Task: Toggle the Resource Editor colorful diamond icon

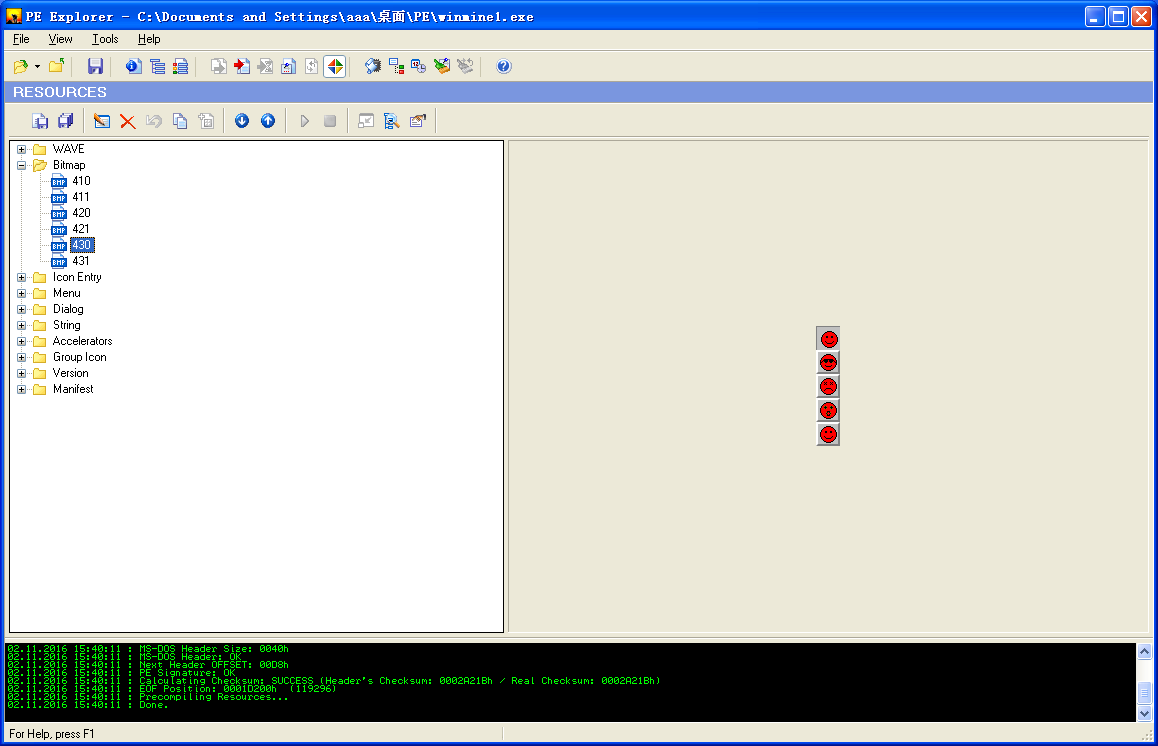Action: click(x=335, y=66)
